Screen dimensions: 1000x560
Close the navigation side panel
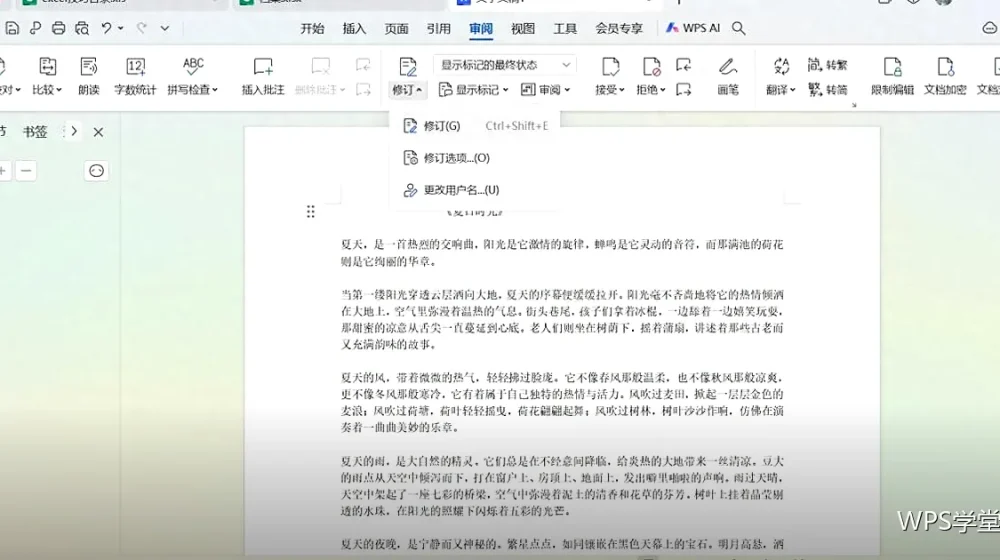click(98, 132)
